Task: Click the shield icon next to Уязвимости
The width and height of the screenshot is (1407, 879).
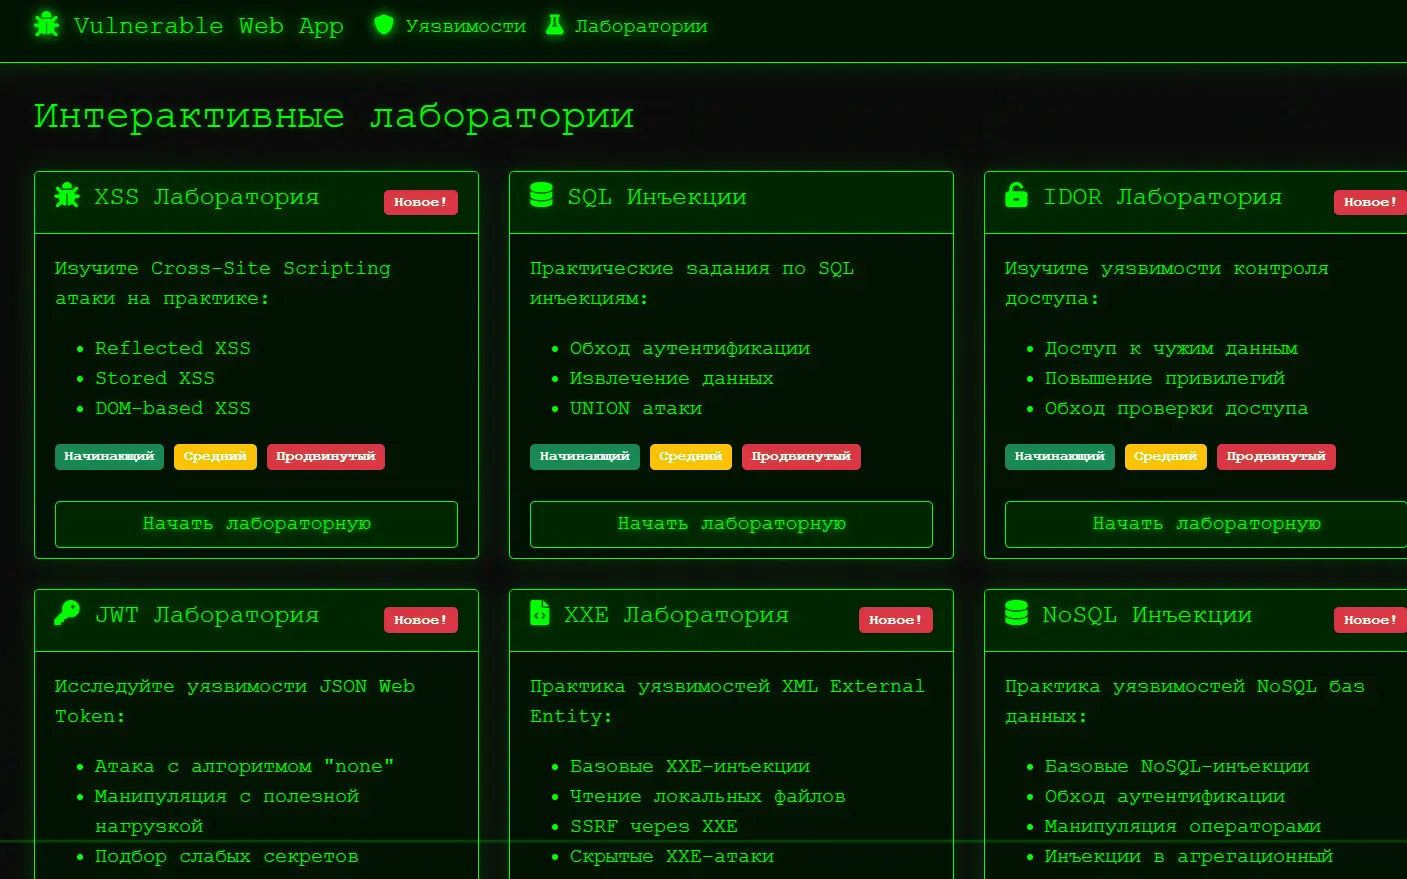Action: [x=384, y=25]
